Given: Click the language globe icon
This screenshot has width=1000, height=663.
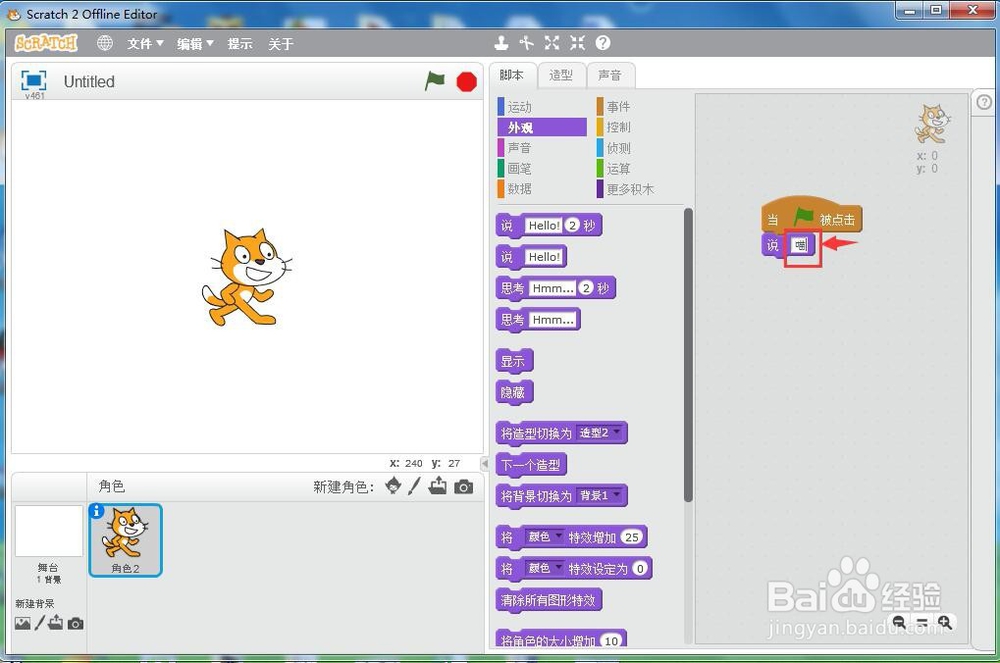Looking at the screenshot, I should [x=105, y=43].
